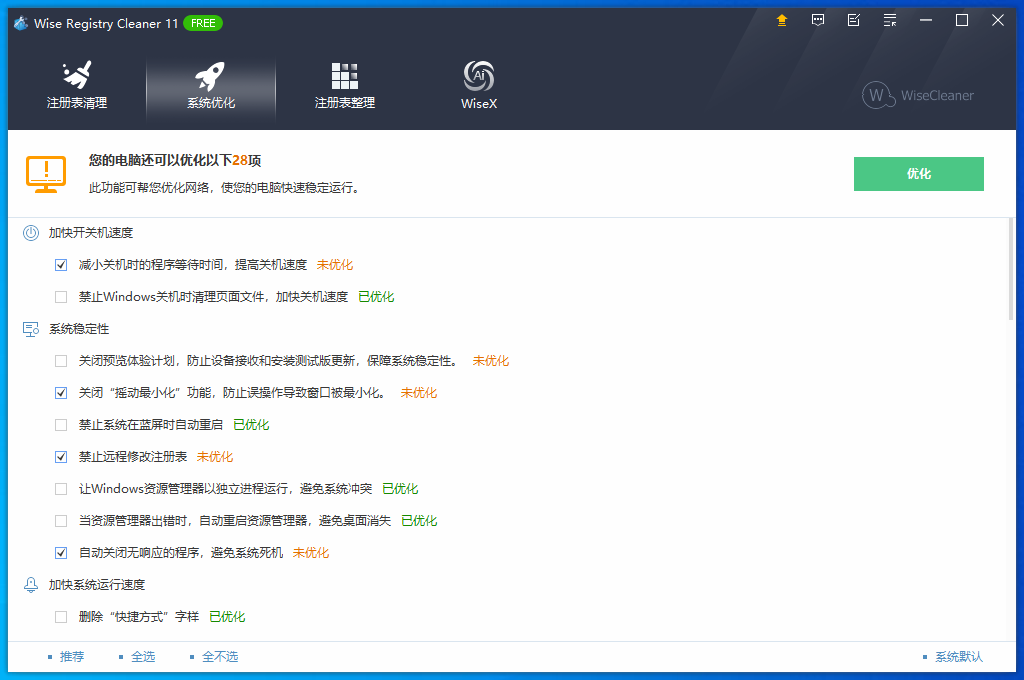Open the hamburger menu icon

(890, 19)
